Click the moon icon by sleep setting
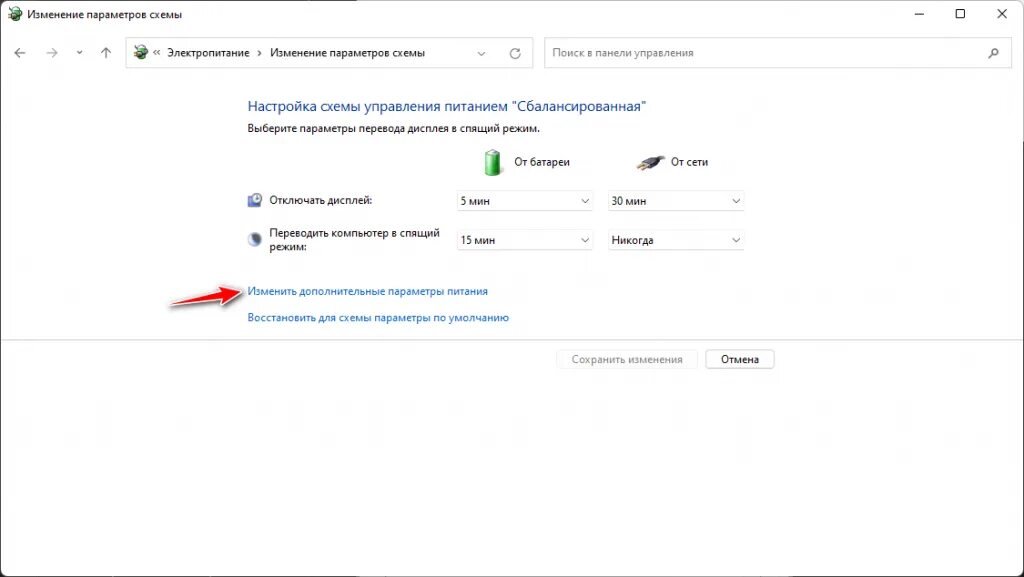1024x577 pixels. pyautogui.click(x=255, y=240)
